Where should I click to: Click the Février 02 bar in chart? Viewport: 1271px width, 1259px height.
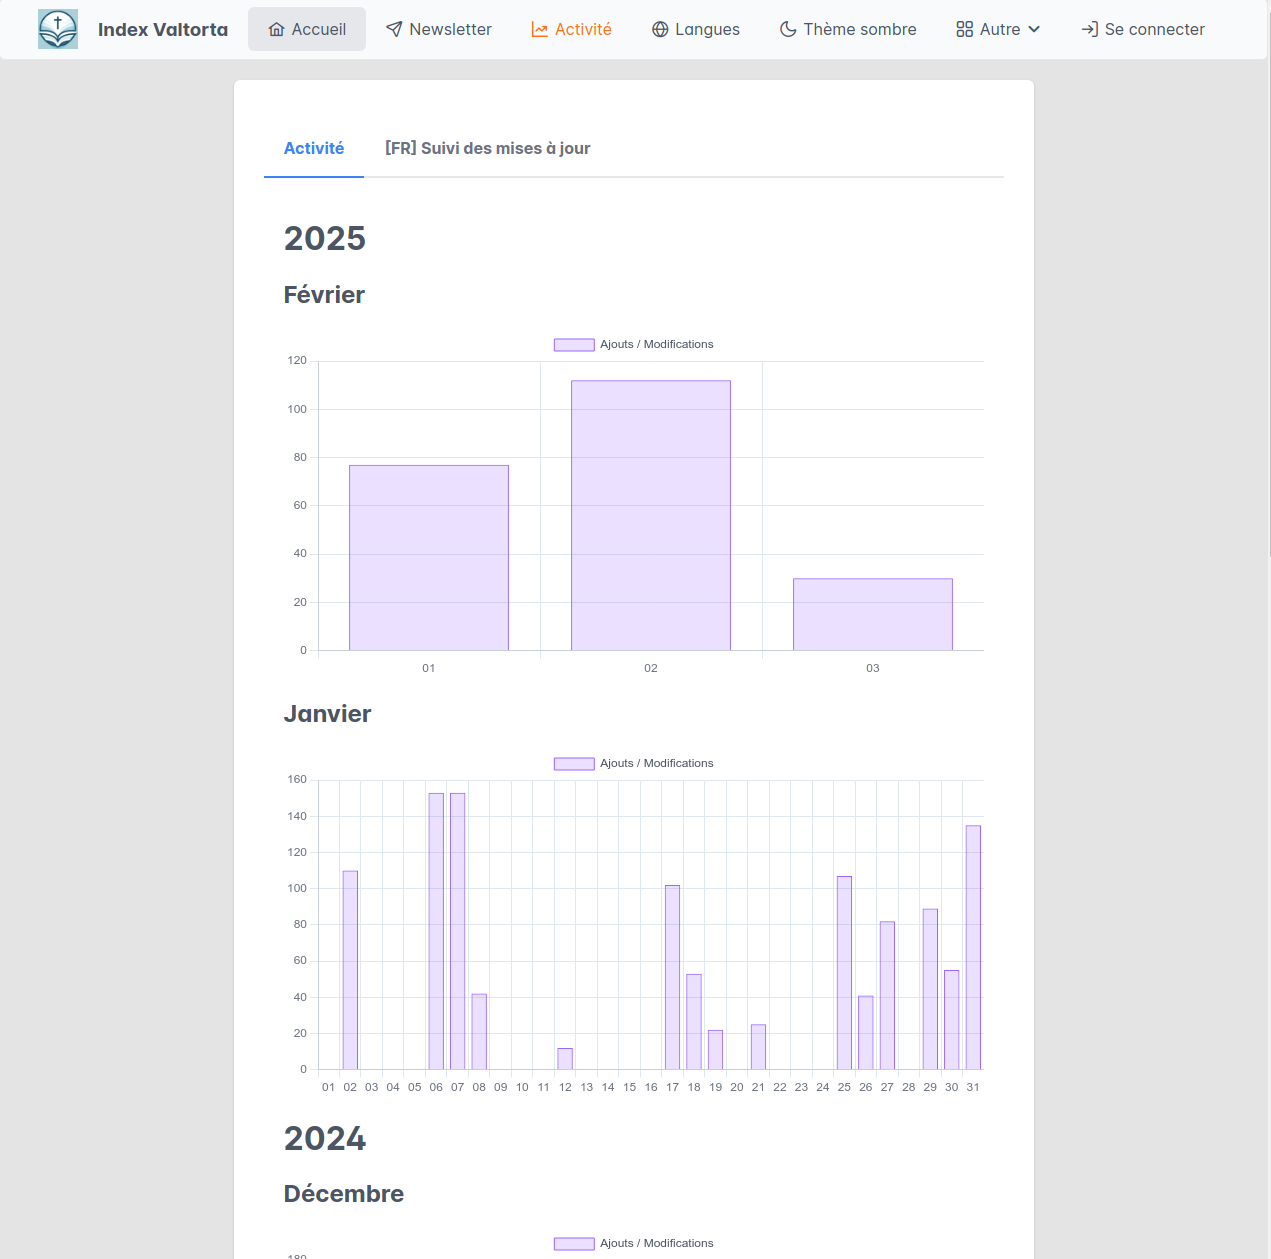point(651,515)
